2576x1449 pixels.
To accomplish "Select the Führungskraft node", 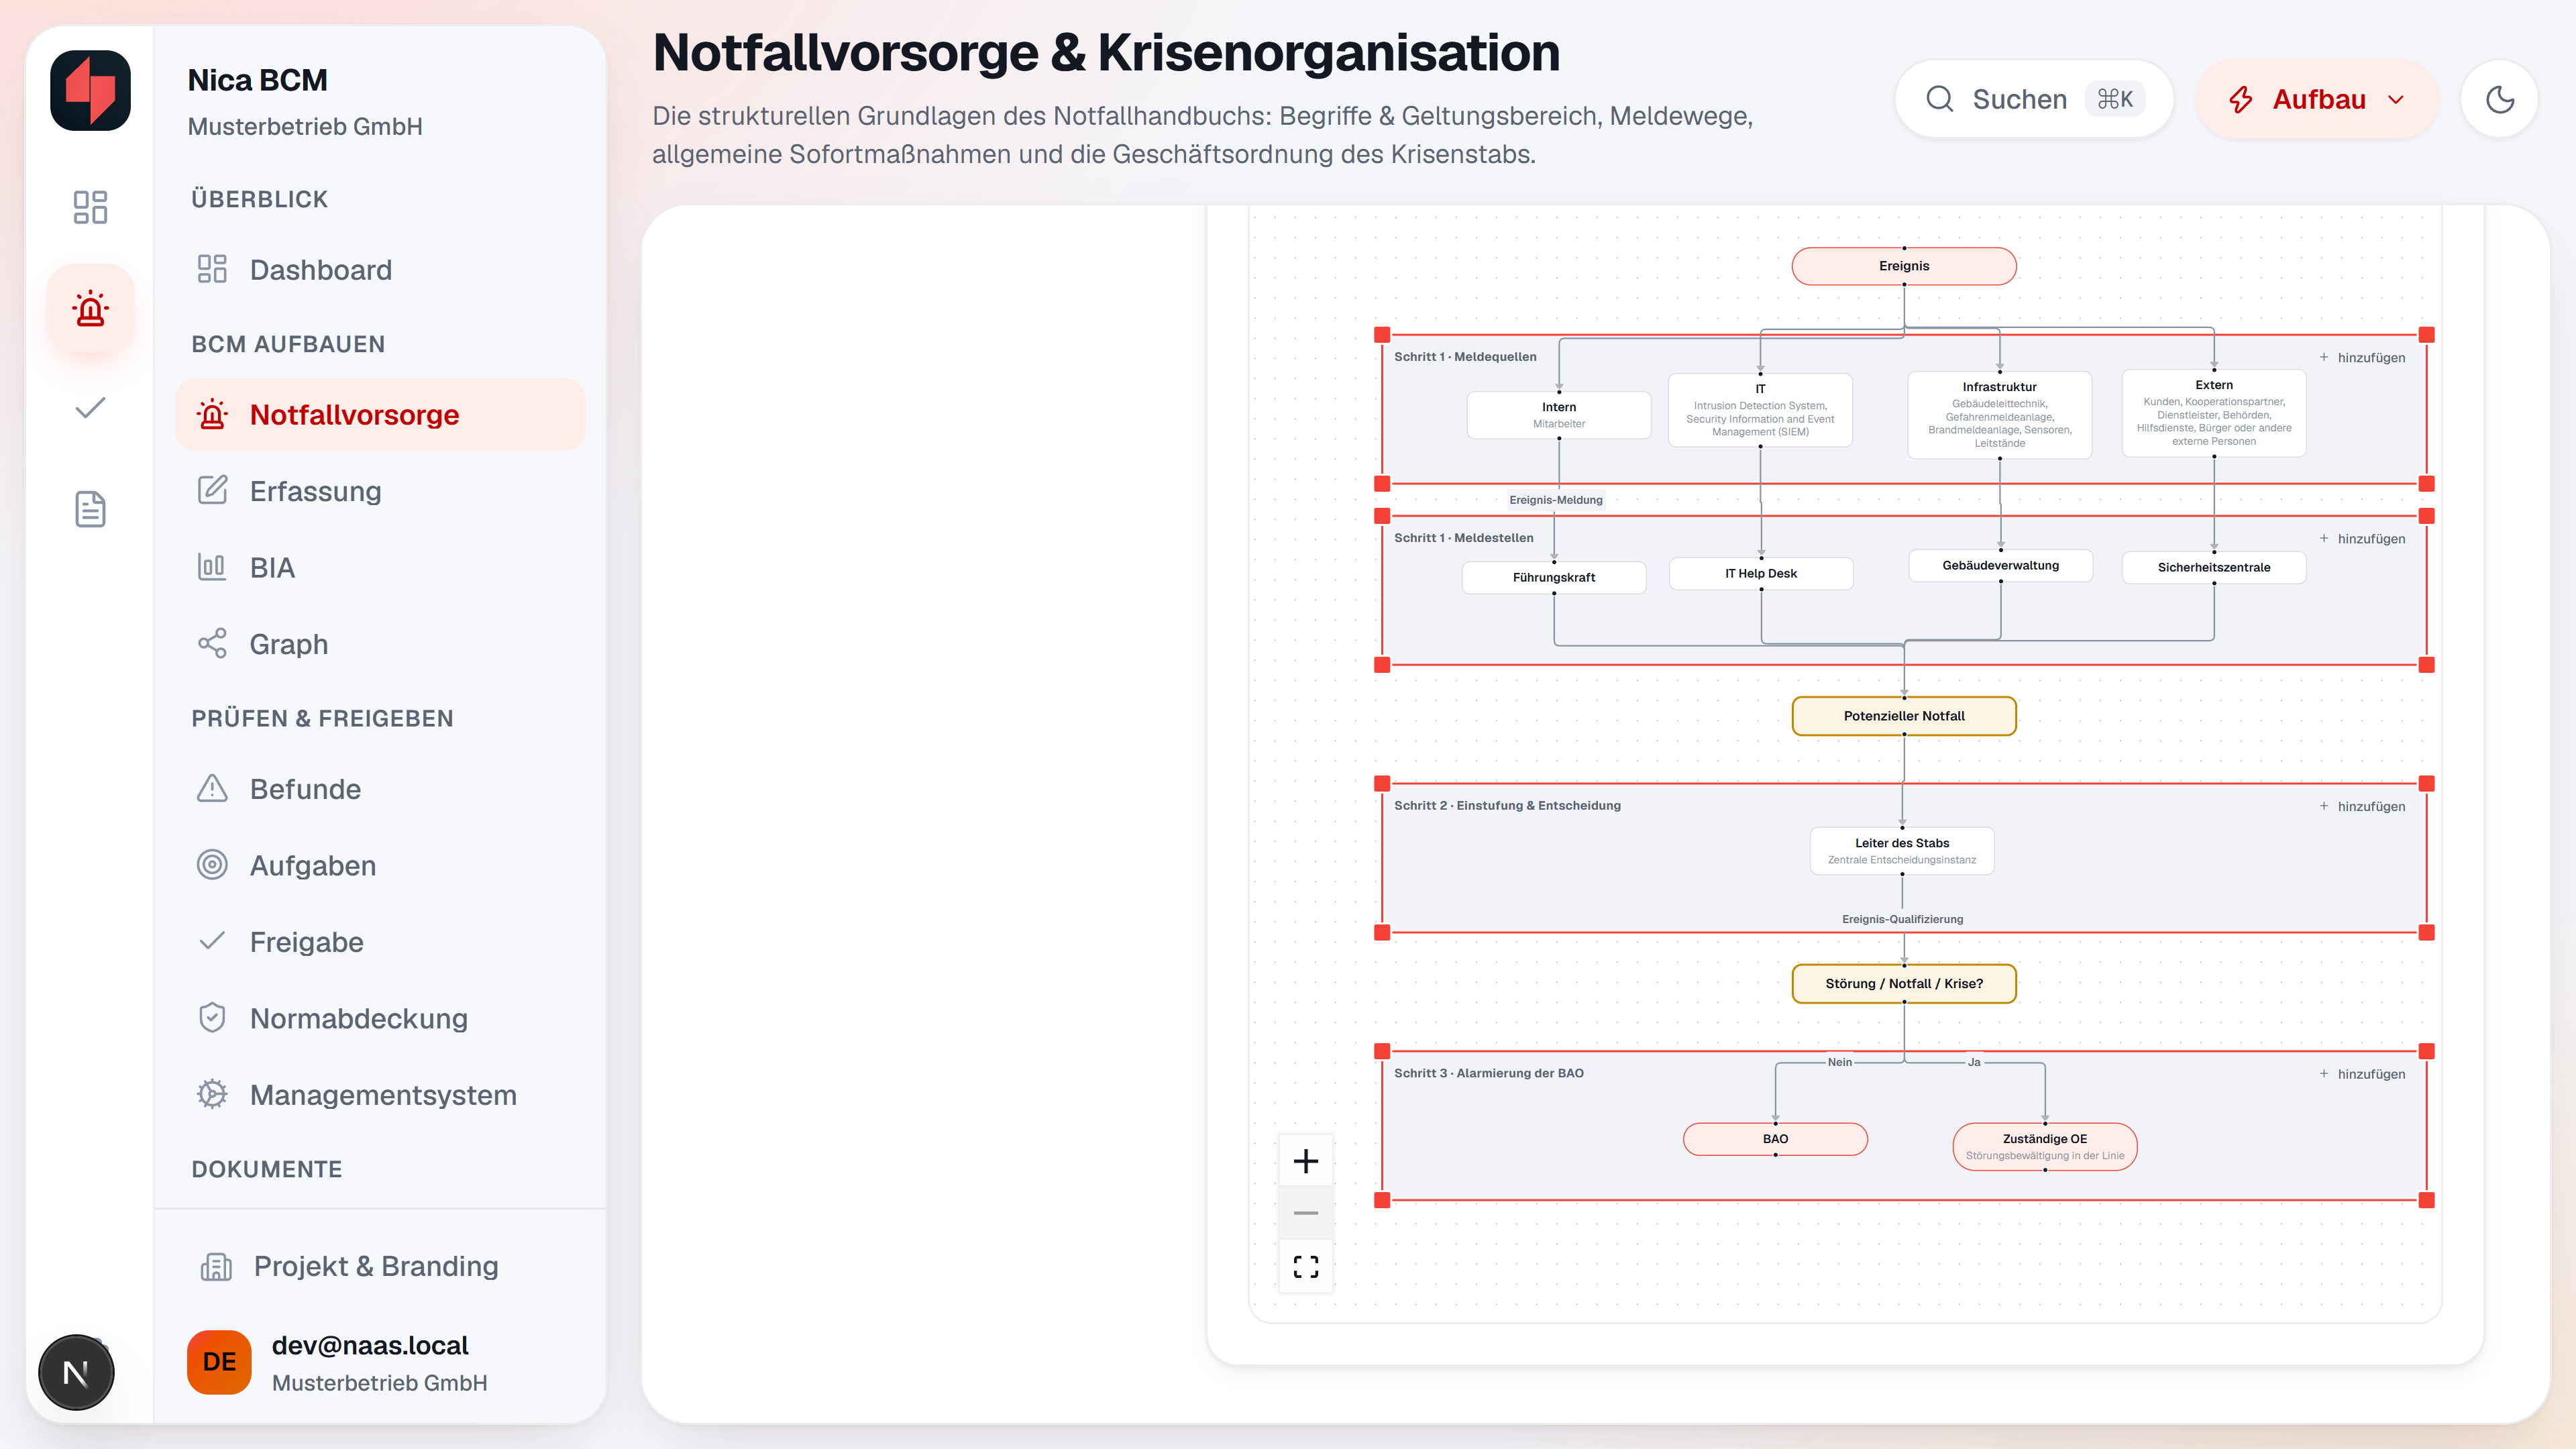I will (1554, 577).
